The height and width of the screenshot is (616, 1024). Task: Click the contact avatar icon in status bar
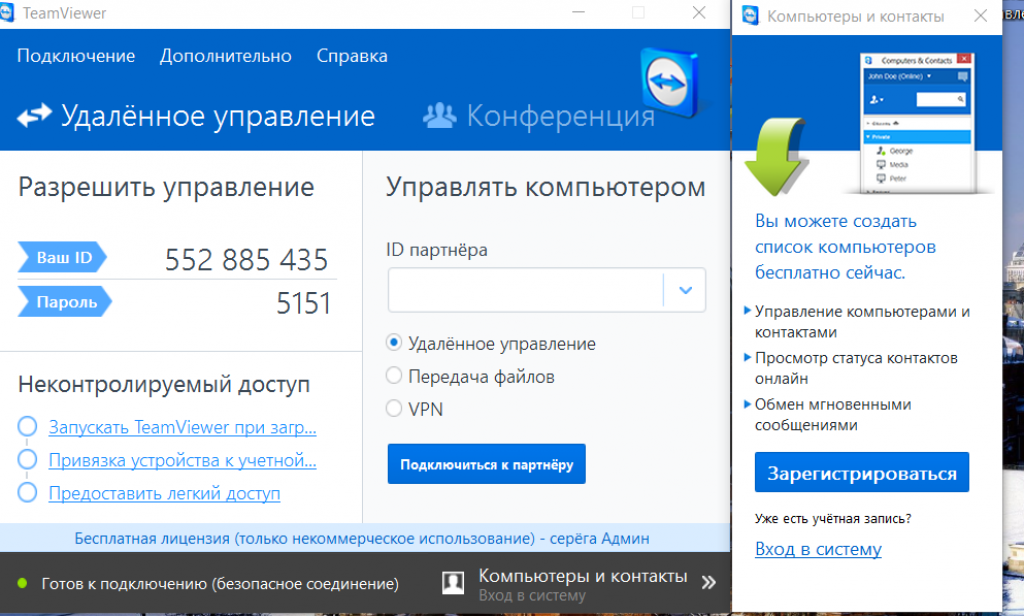click(453, 582)
